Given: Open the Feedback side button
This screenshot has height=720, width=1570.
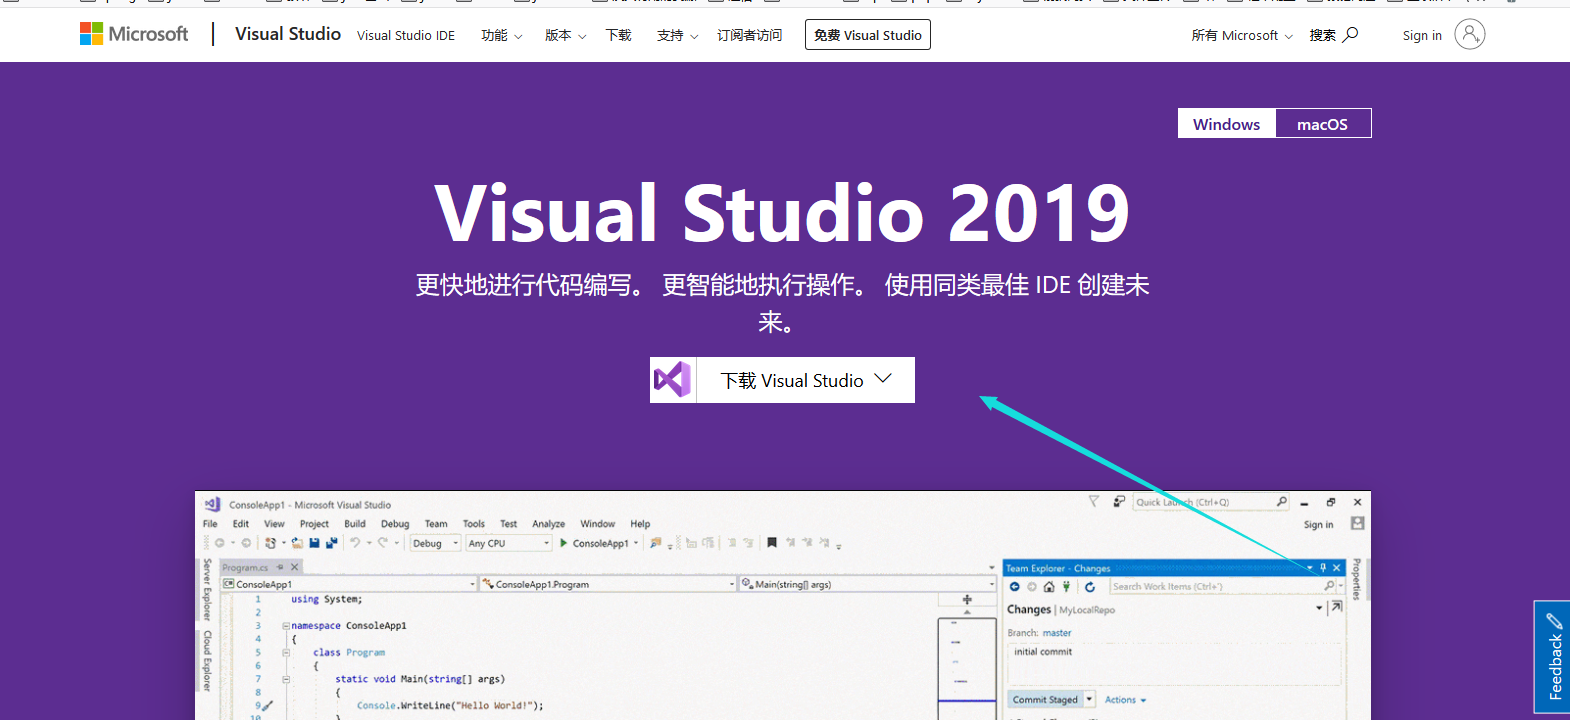Looking at the screenshot, I should pyautogui.click(x=1553, y=656).
